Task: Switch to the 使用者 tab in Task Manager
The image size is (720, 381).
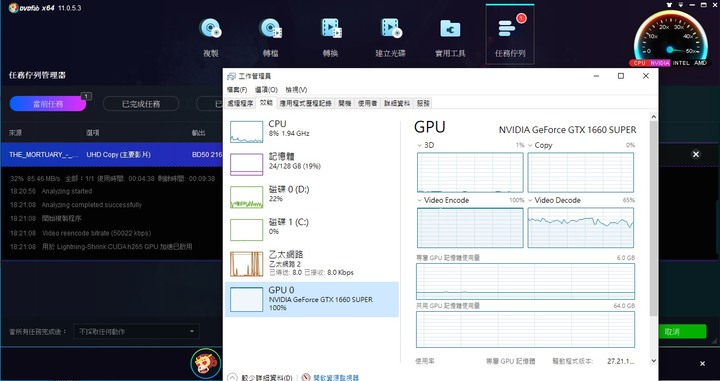Action: 368,104
